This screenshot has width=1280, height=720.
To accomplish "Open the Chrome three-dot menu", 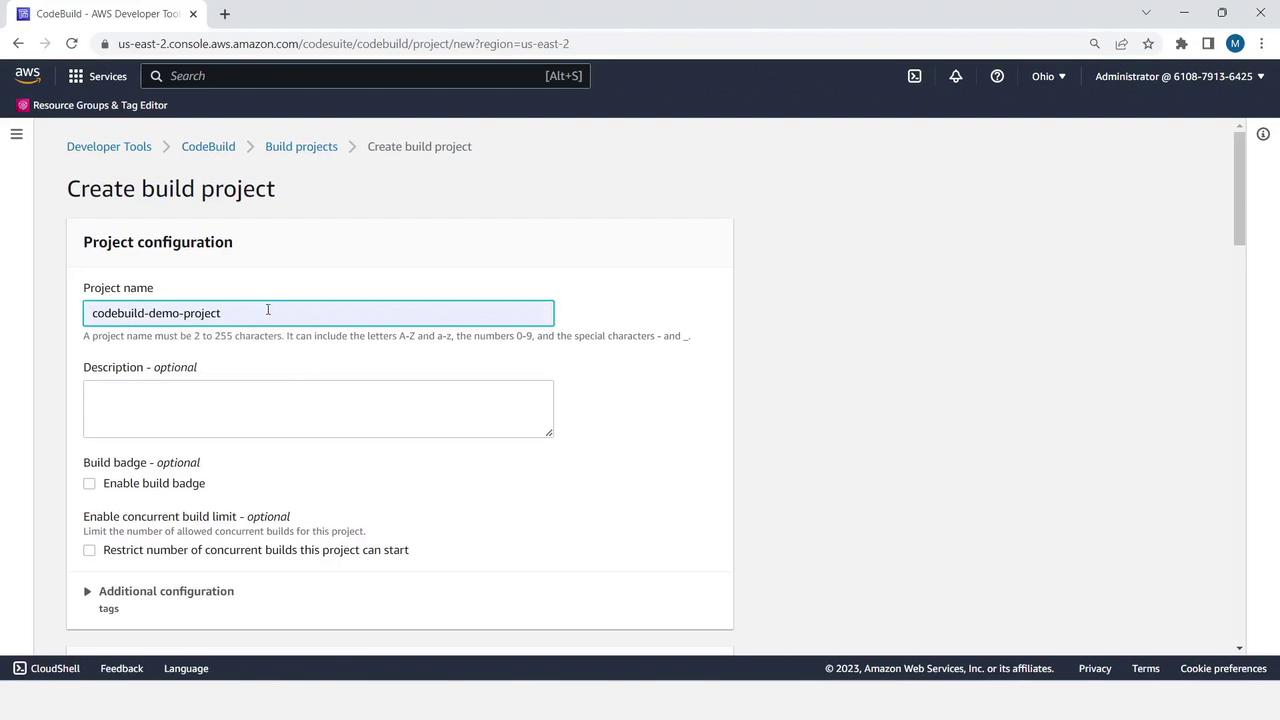I will tap(1262, 44).
